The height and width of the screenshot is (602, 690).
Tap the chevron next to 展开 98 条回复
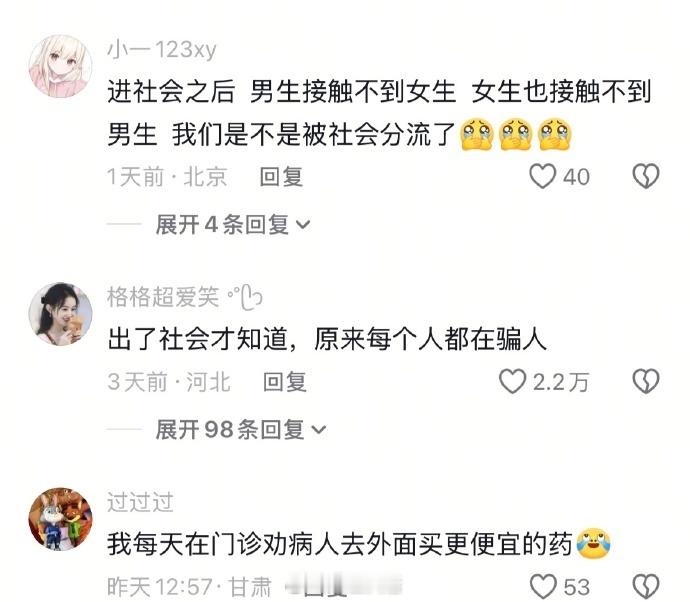point(319,430)
